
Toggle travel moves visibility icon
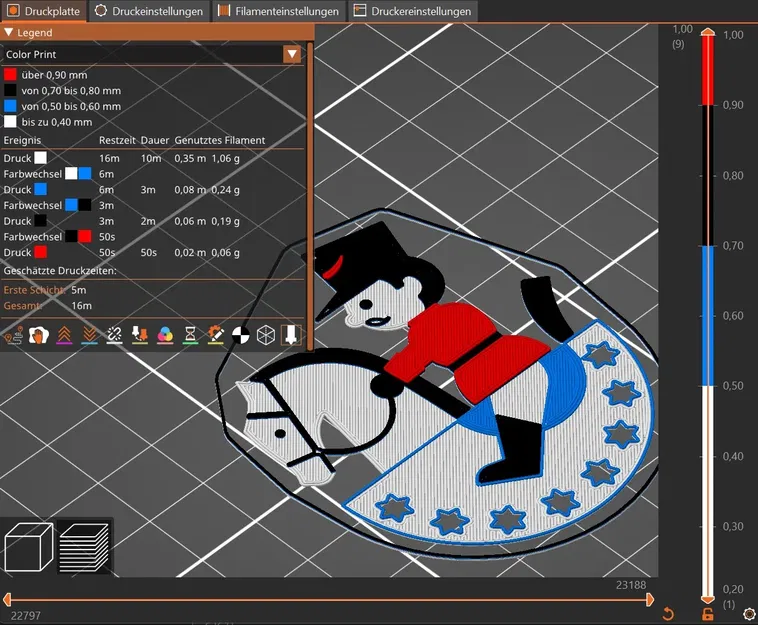[14, 335]
